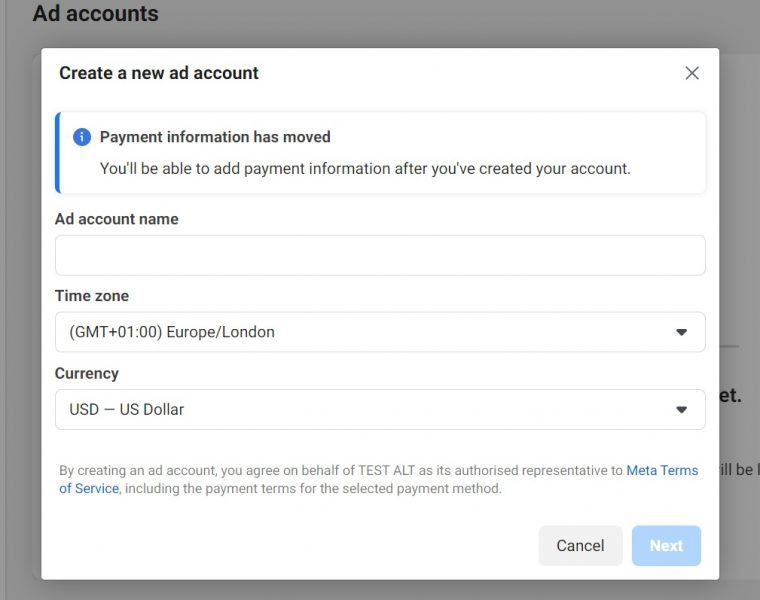
Task: Click the 'Currency' field label
Action: coord(87,373)
